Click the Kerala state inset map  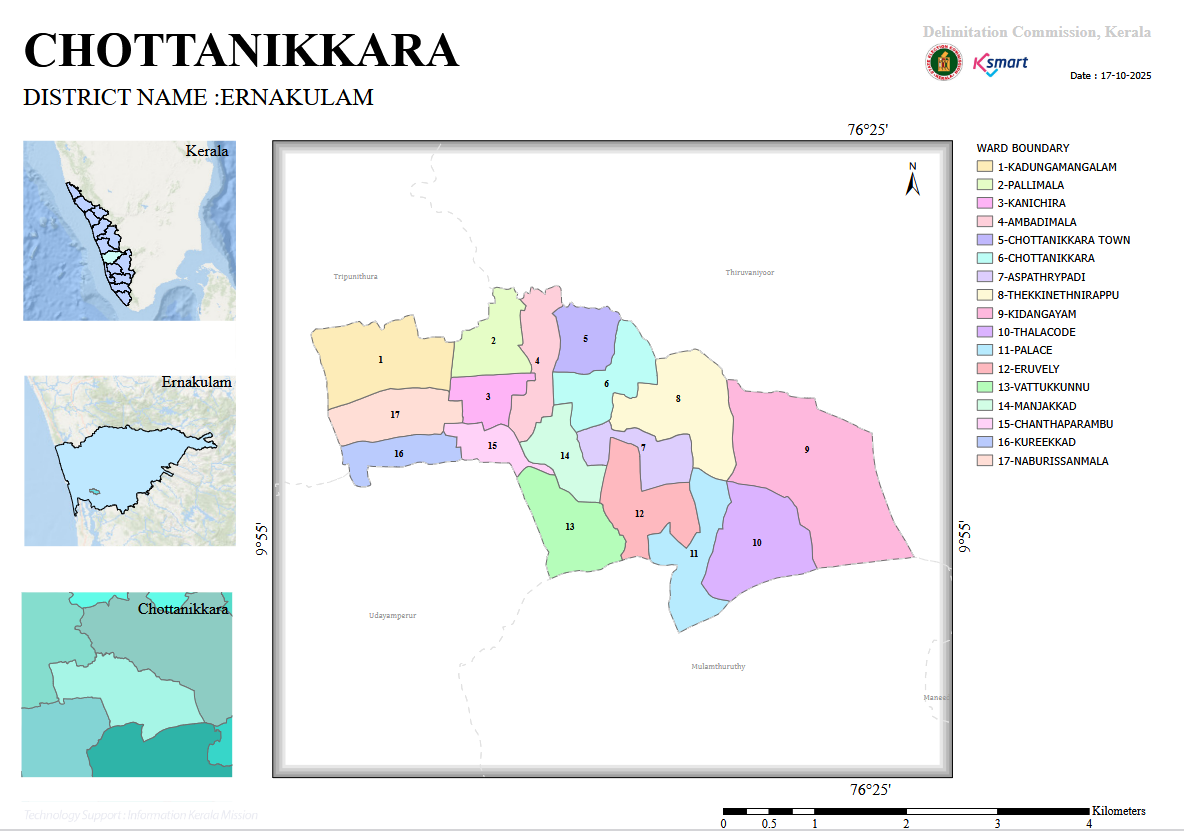coord(129,231)
